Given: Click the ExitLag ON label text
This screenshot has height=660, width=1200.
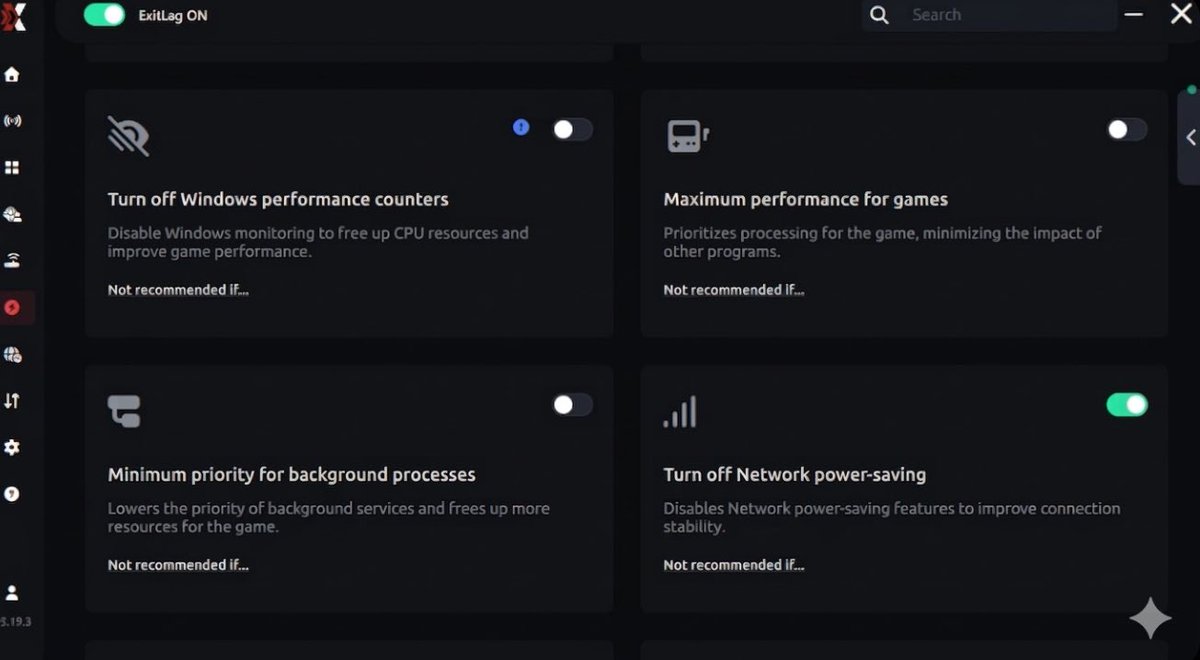Looking at the screenshot, I should (x=173, y=16).
